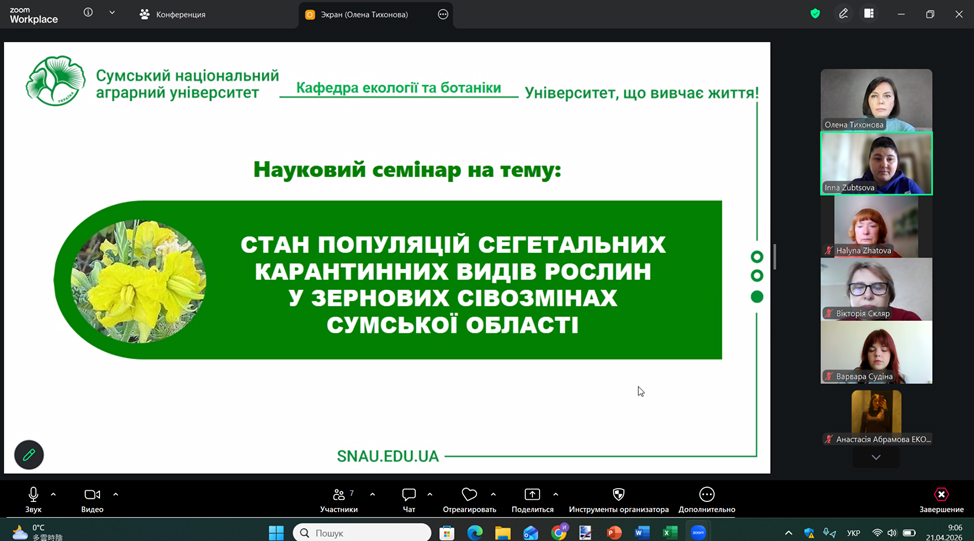
Task: Open the Участники participants panel
Action: 339,498
